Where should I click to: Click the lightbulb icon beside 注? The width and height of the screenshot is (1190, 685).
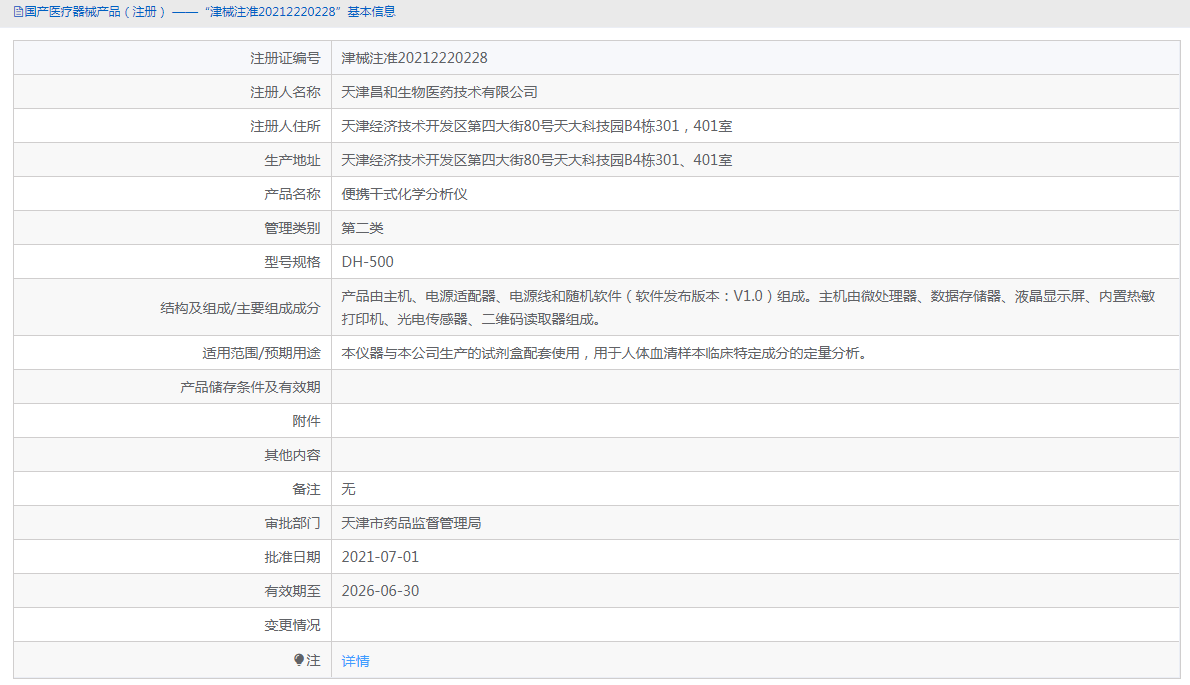(x=298, y=660)
